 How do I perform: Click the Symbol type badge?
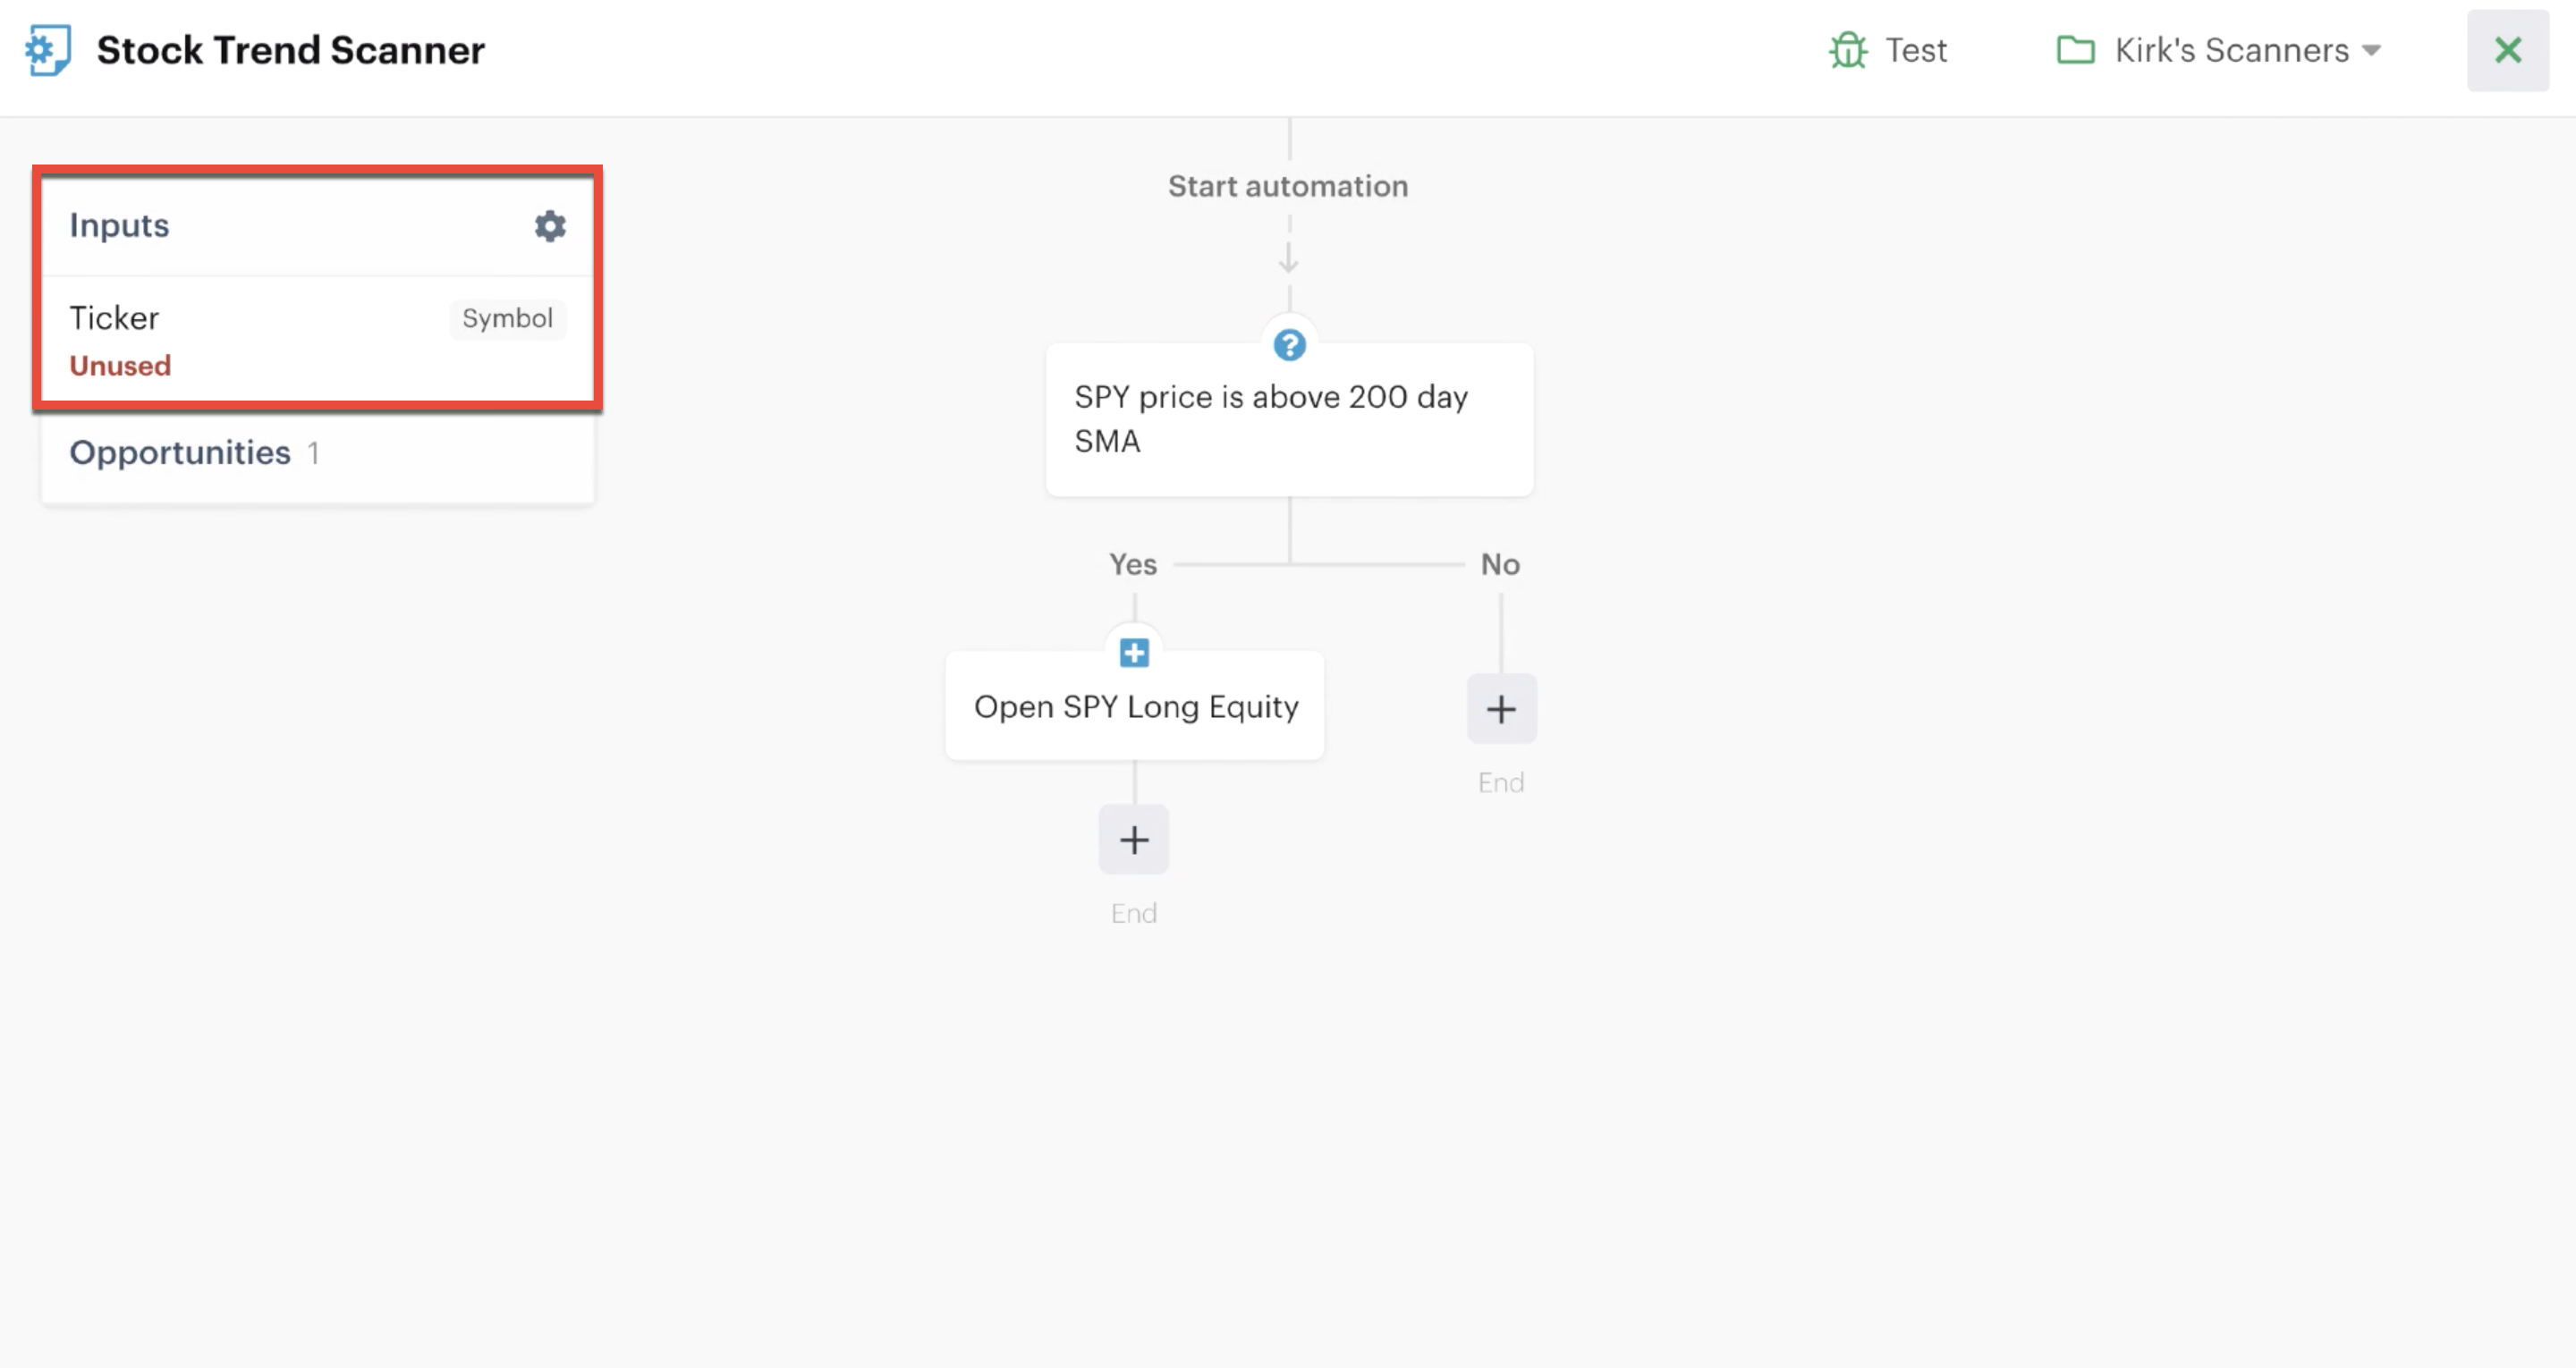coord(507,319)
